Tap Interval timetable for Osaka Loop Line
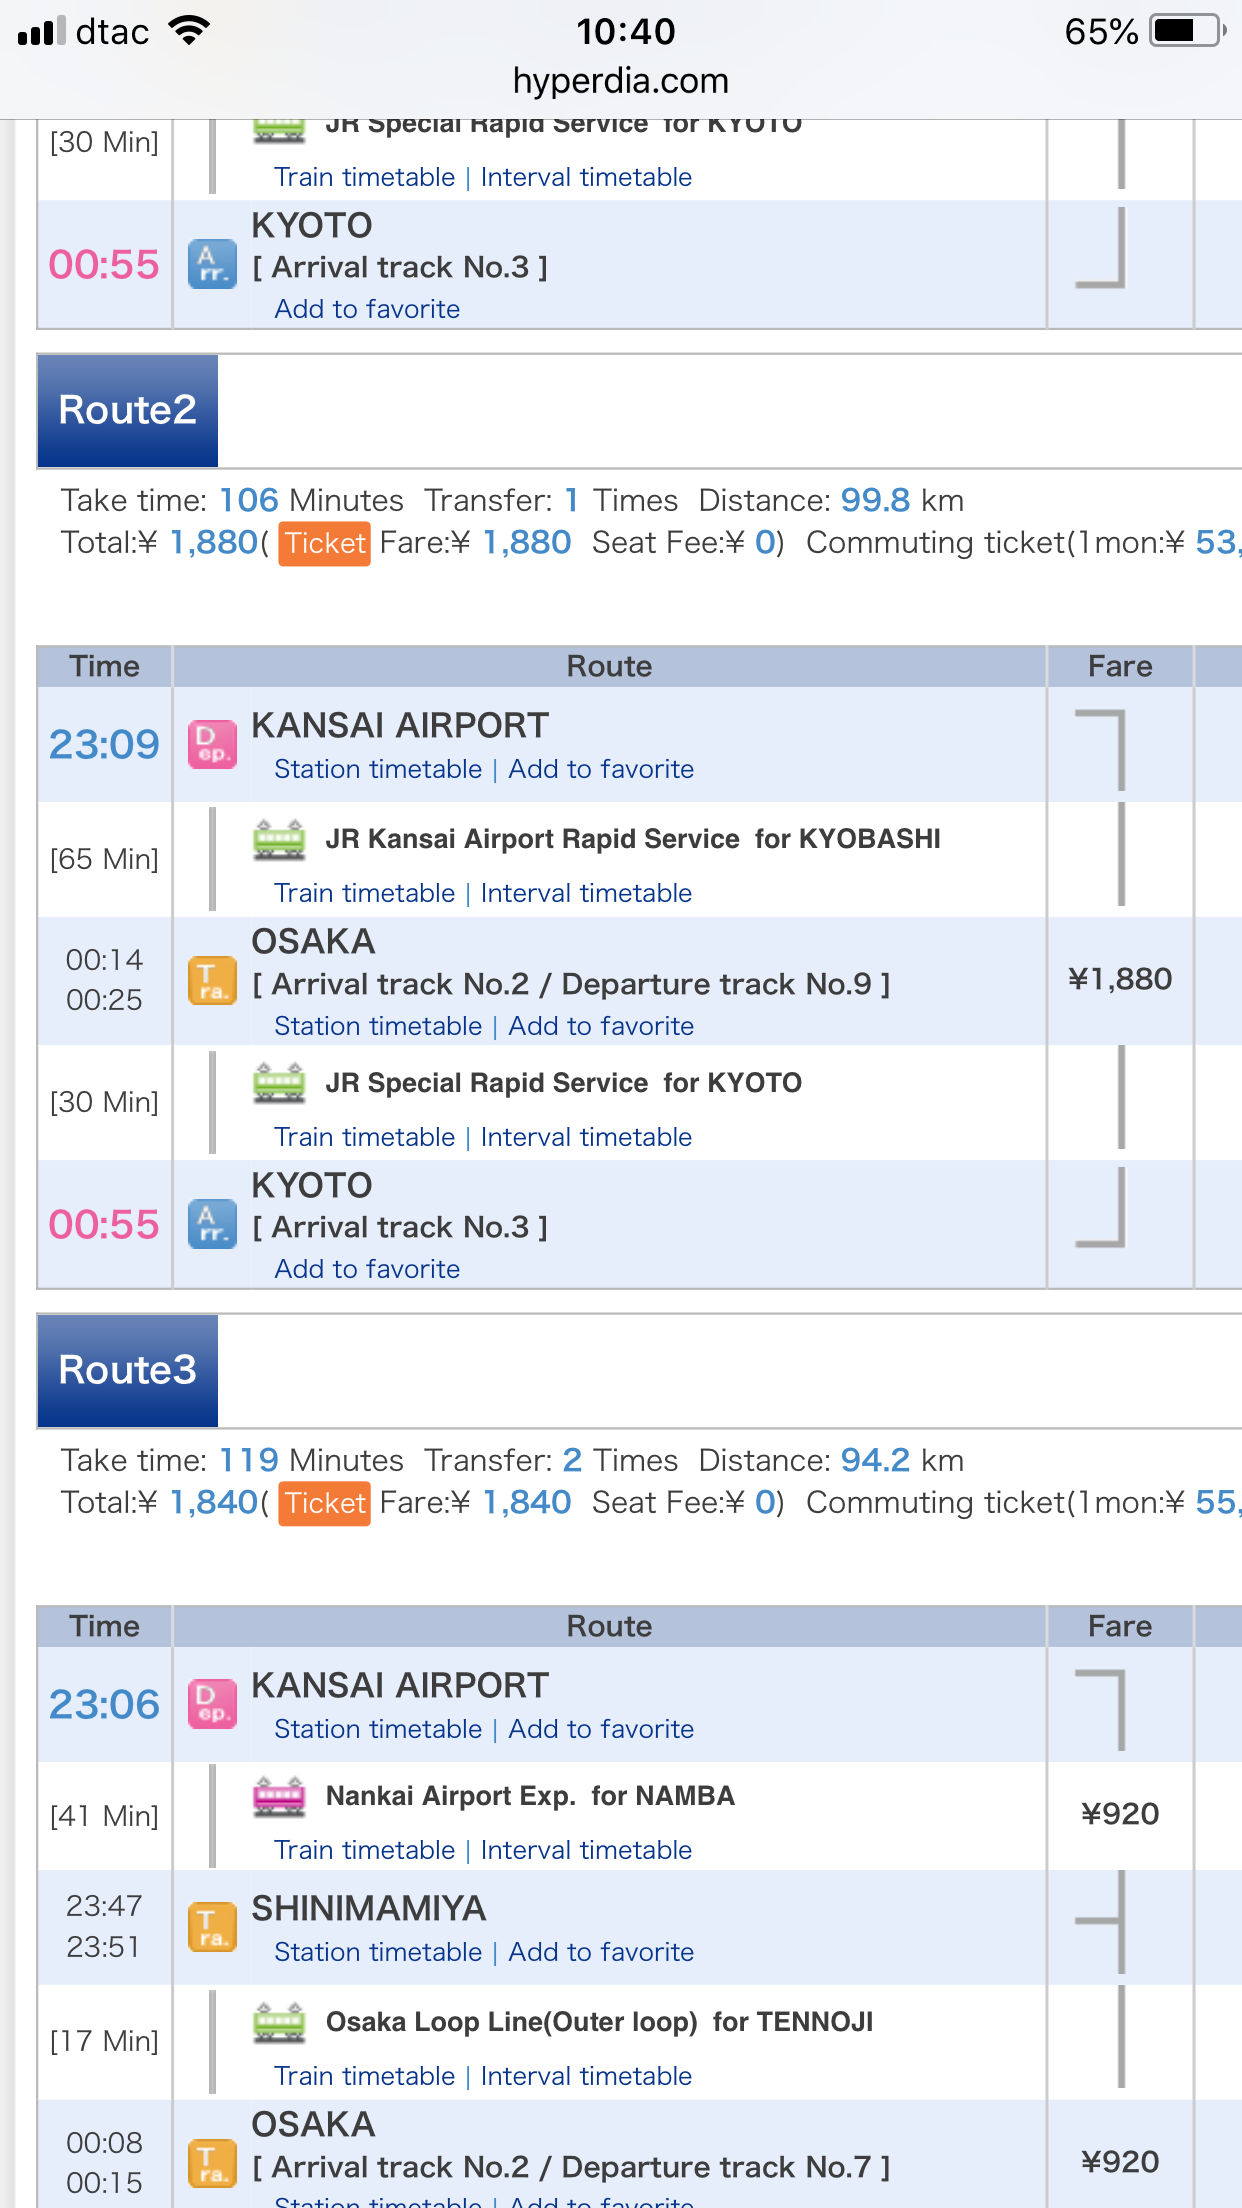 586,2076
